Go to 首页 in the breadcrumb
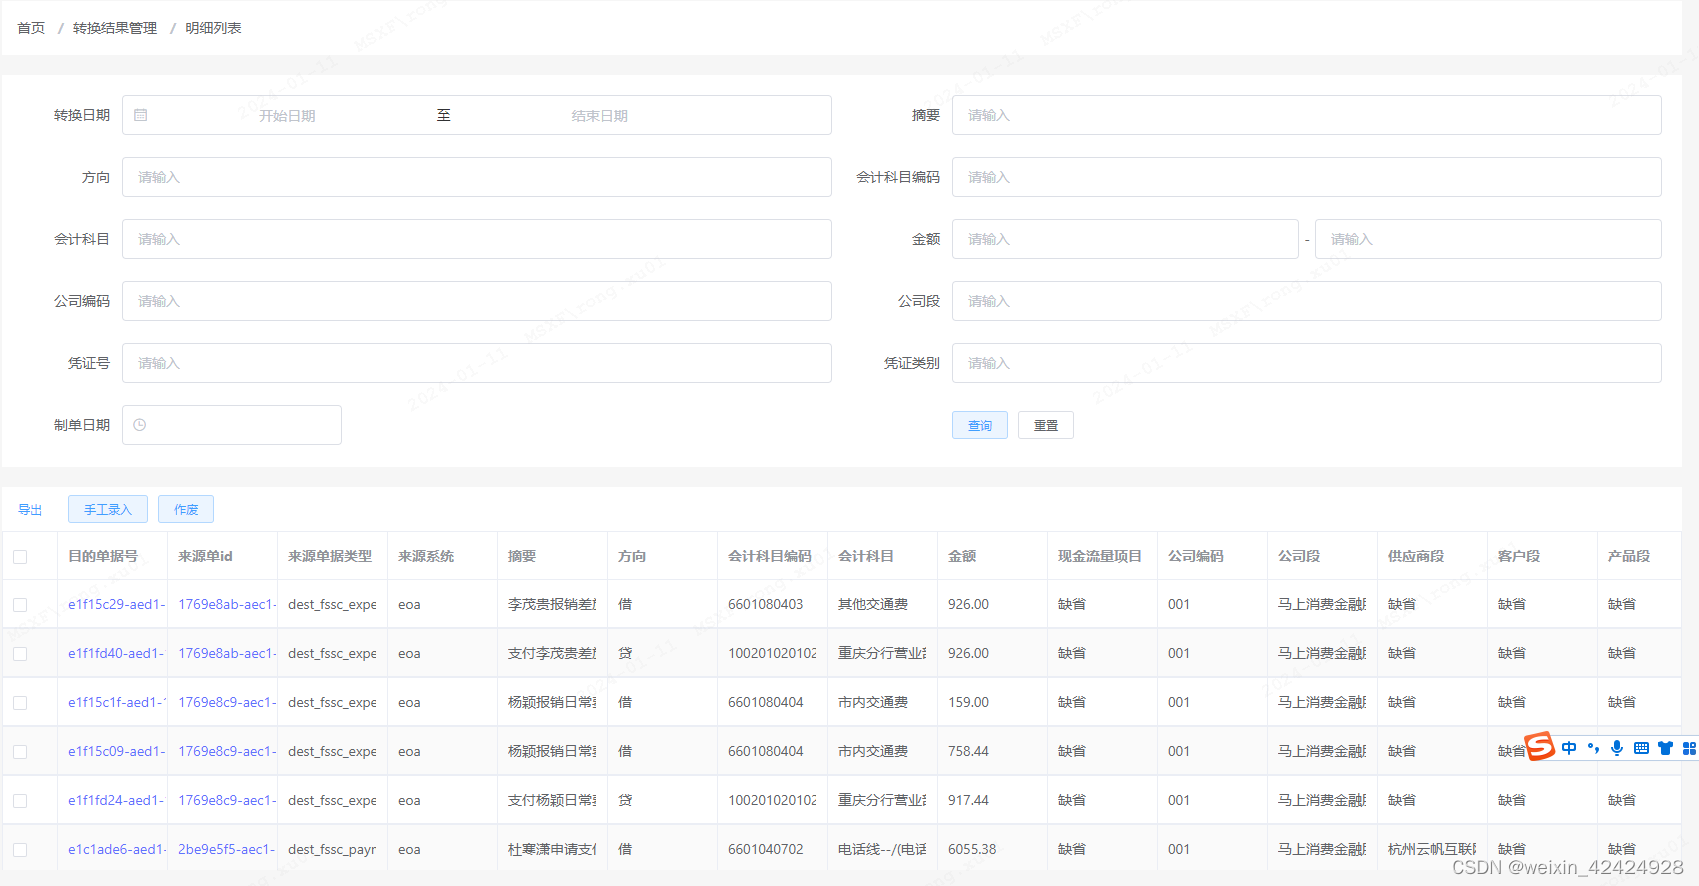Screen dimensions: 1699x886 pos(31,28)
